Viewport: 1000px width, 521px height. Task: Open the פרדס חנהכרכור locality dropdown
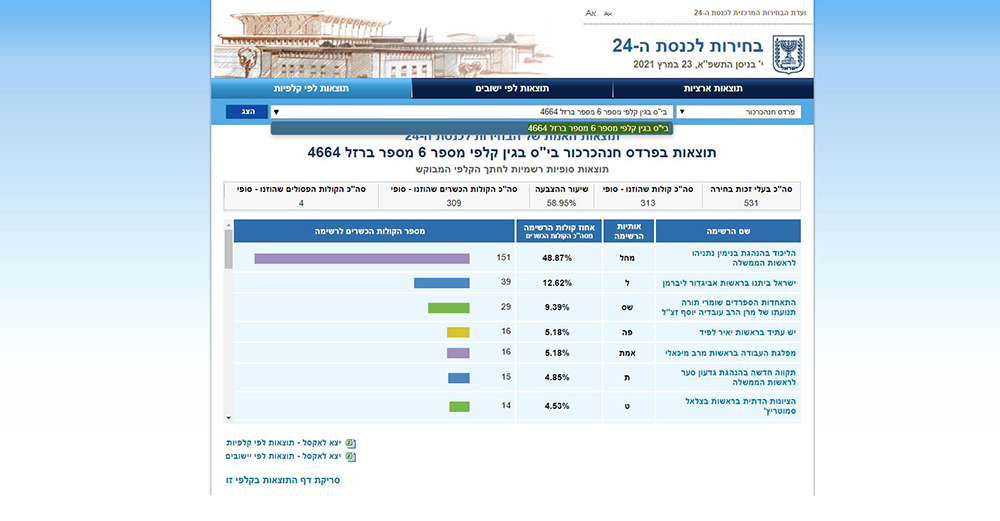click(739, 112)
